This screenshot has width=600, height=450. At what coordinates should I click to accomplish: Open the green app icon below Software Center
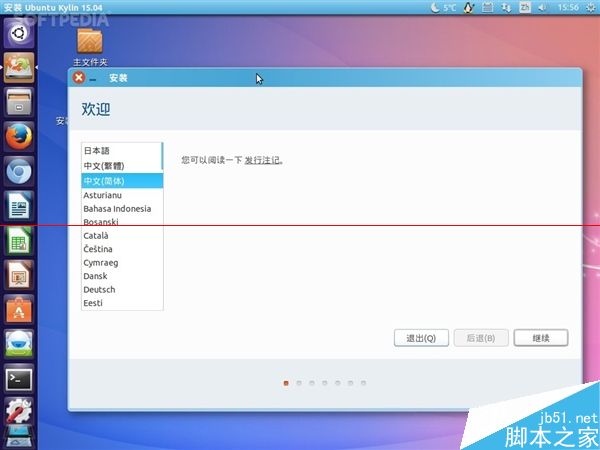[19, 344]
